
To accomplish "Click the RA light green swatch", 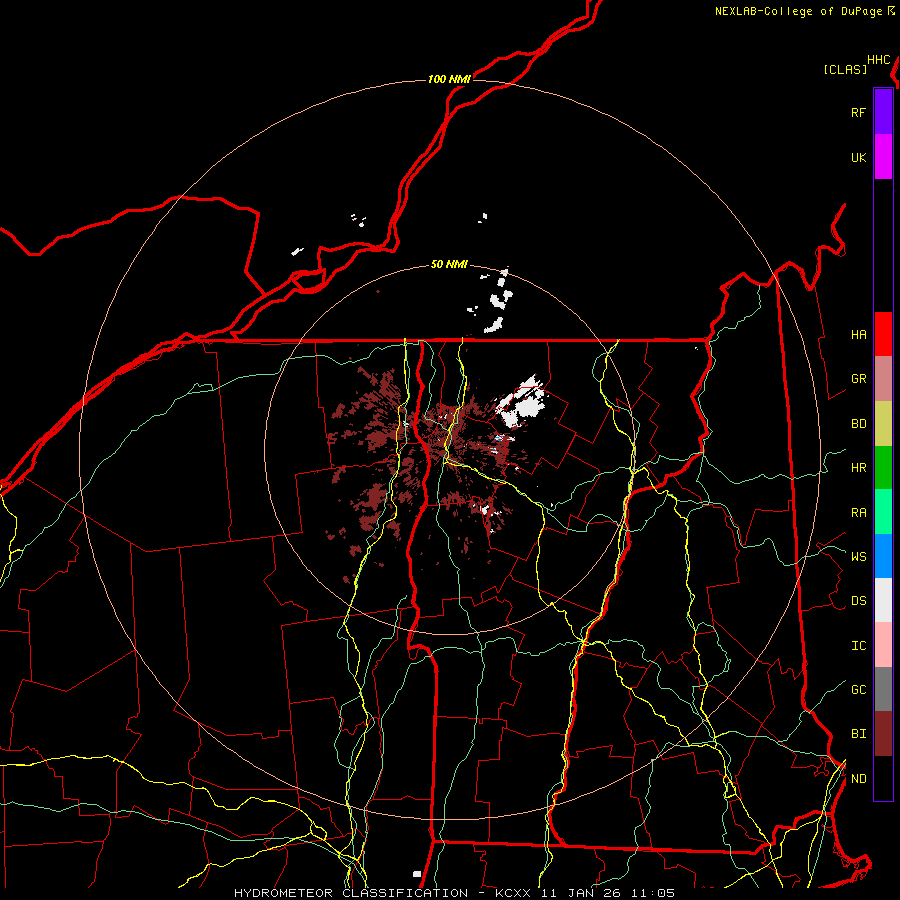I will coord(883,512).
